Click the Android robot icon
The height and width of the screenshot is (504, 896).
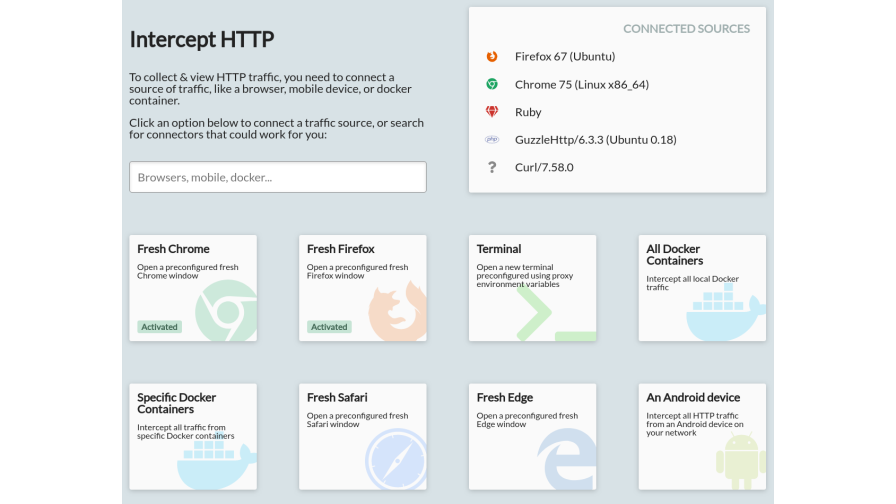(x=740, y=461)
